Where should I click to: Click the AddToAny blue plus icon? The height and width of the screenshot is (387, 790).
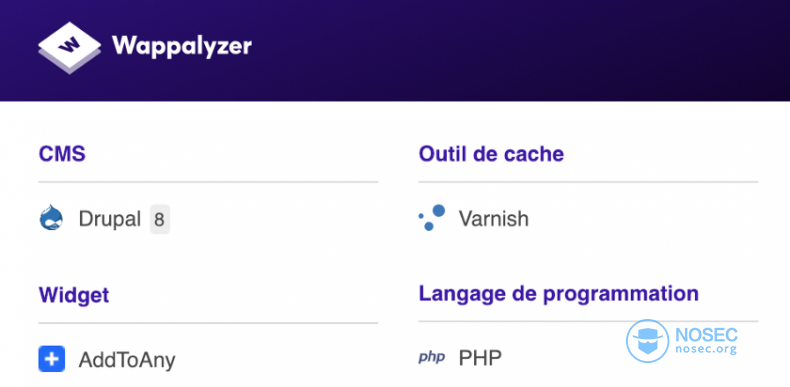(x=51, y=359)
